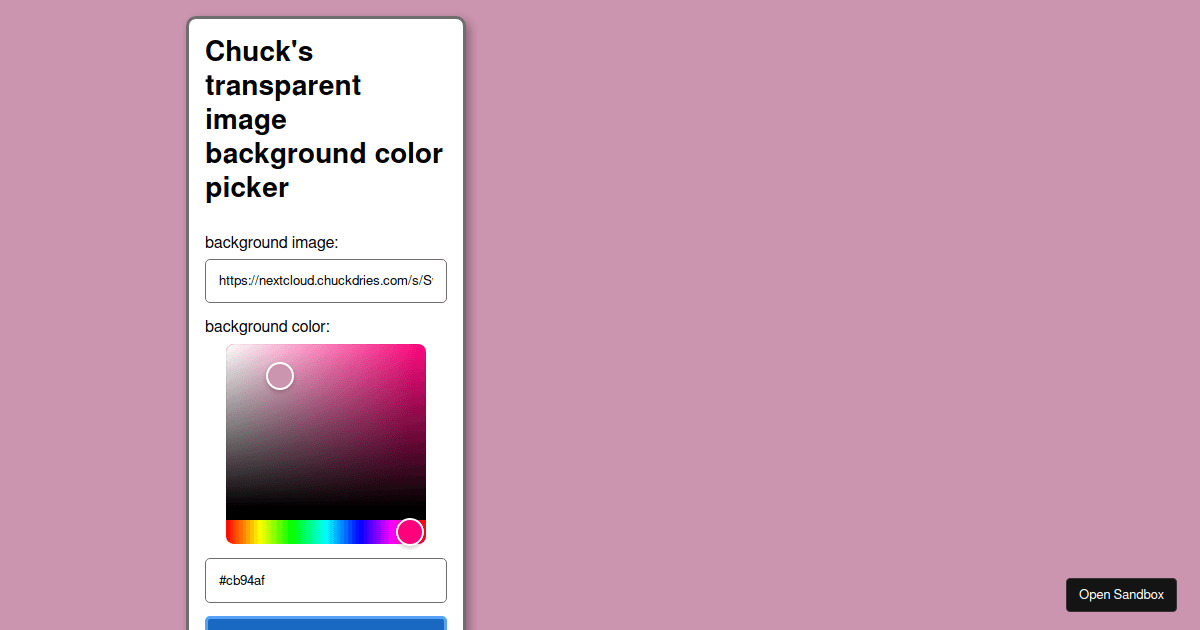The width and height of the screenshot is (1200, 630).
Task: Click the background color label text
Action: (267, 326)
